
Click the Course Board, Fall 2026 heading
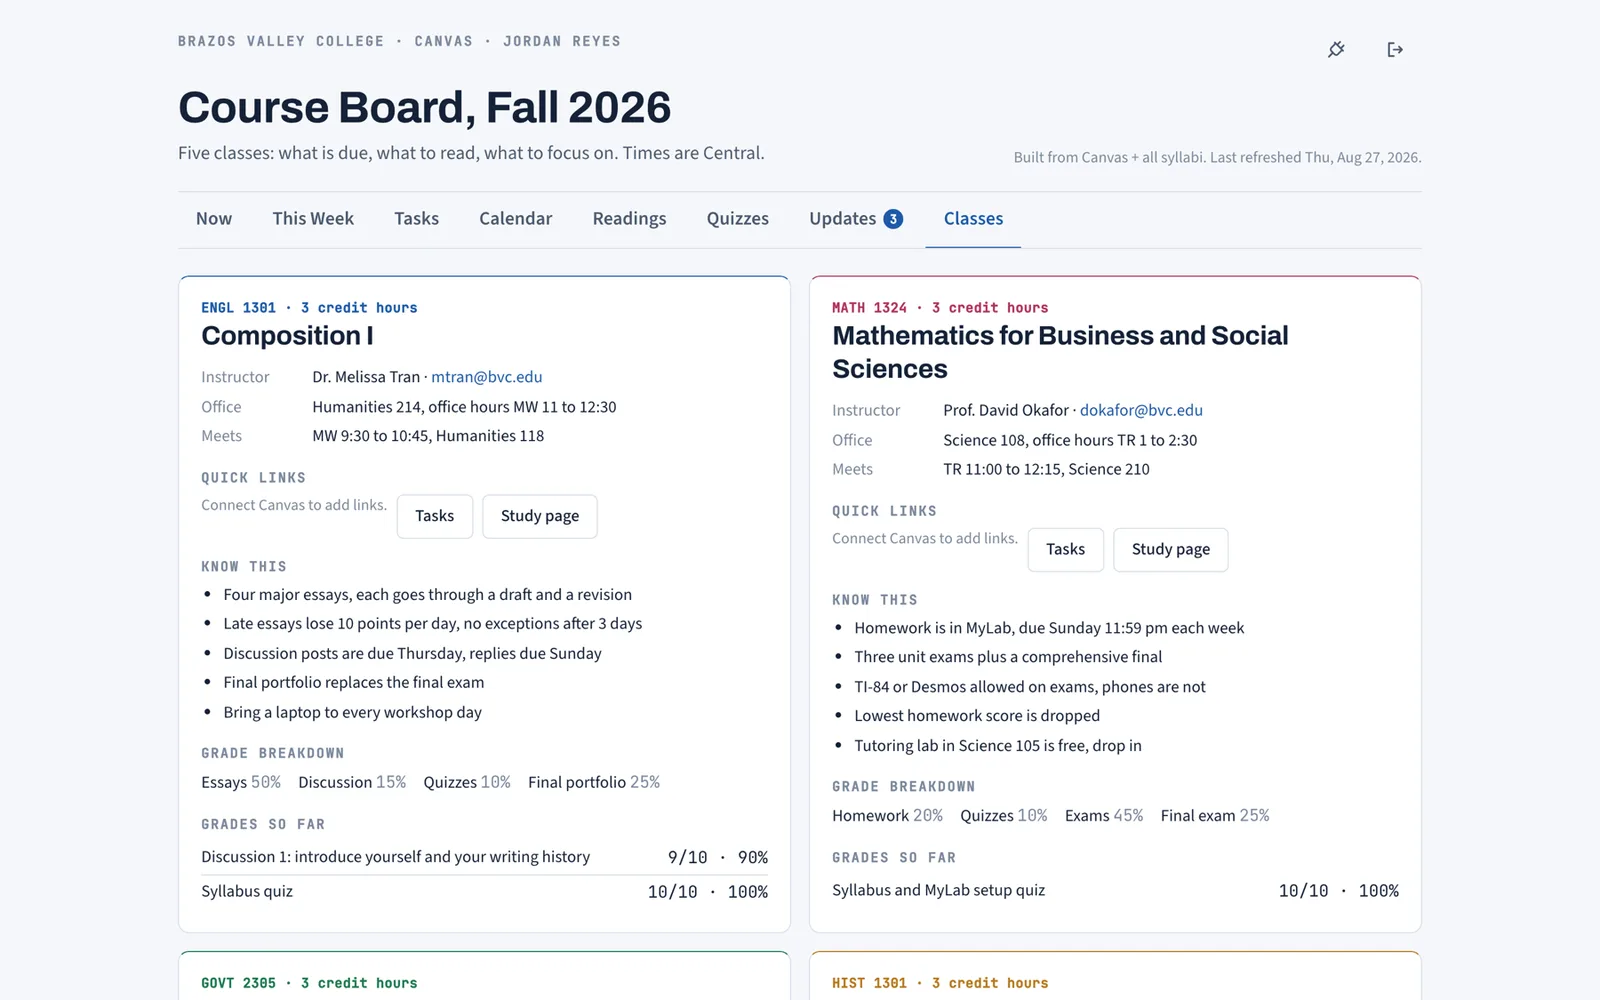pyautogui.click(x=425, y=107)
